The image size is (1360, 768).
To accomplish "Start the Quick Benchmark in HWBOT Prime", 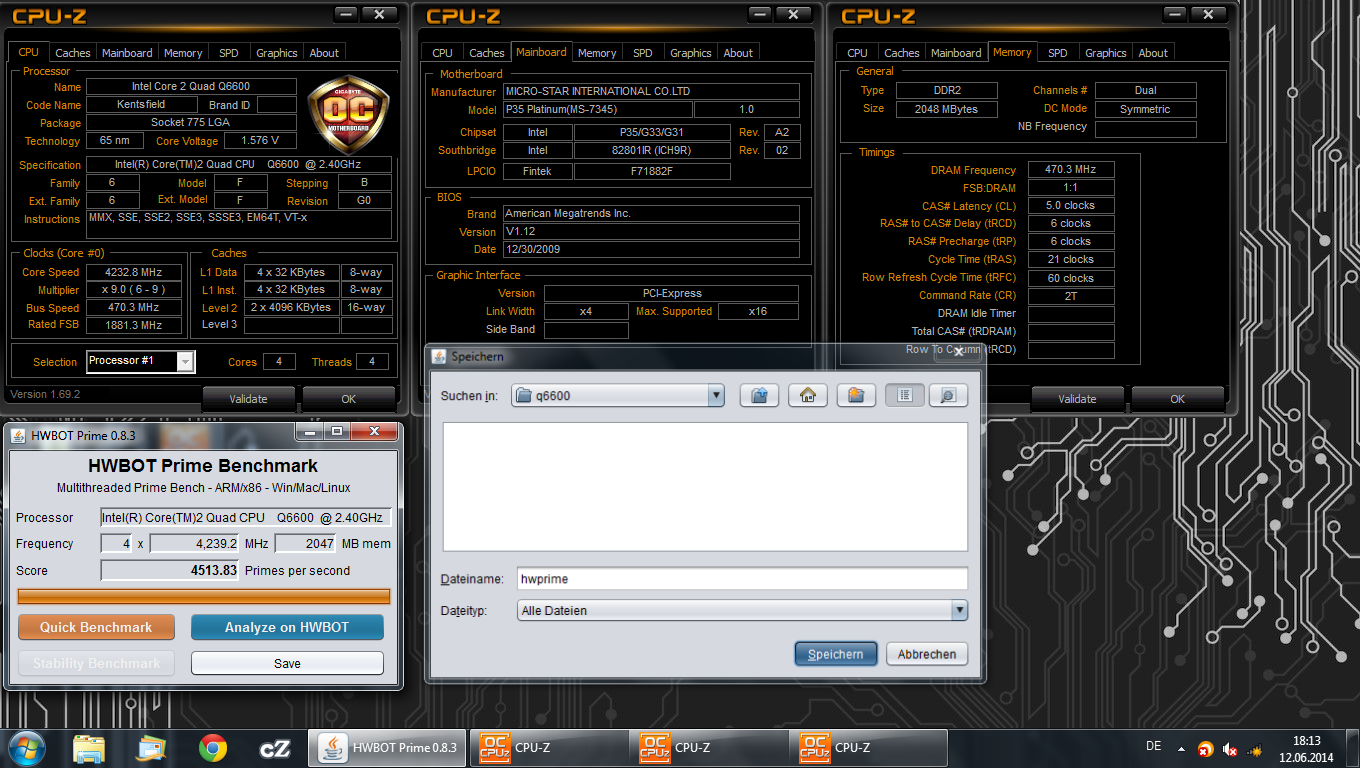I will point(96,627).
